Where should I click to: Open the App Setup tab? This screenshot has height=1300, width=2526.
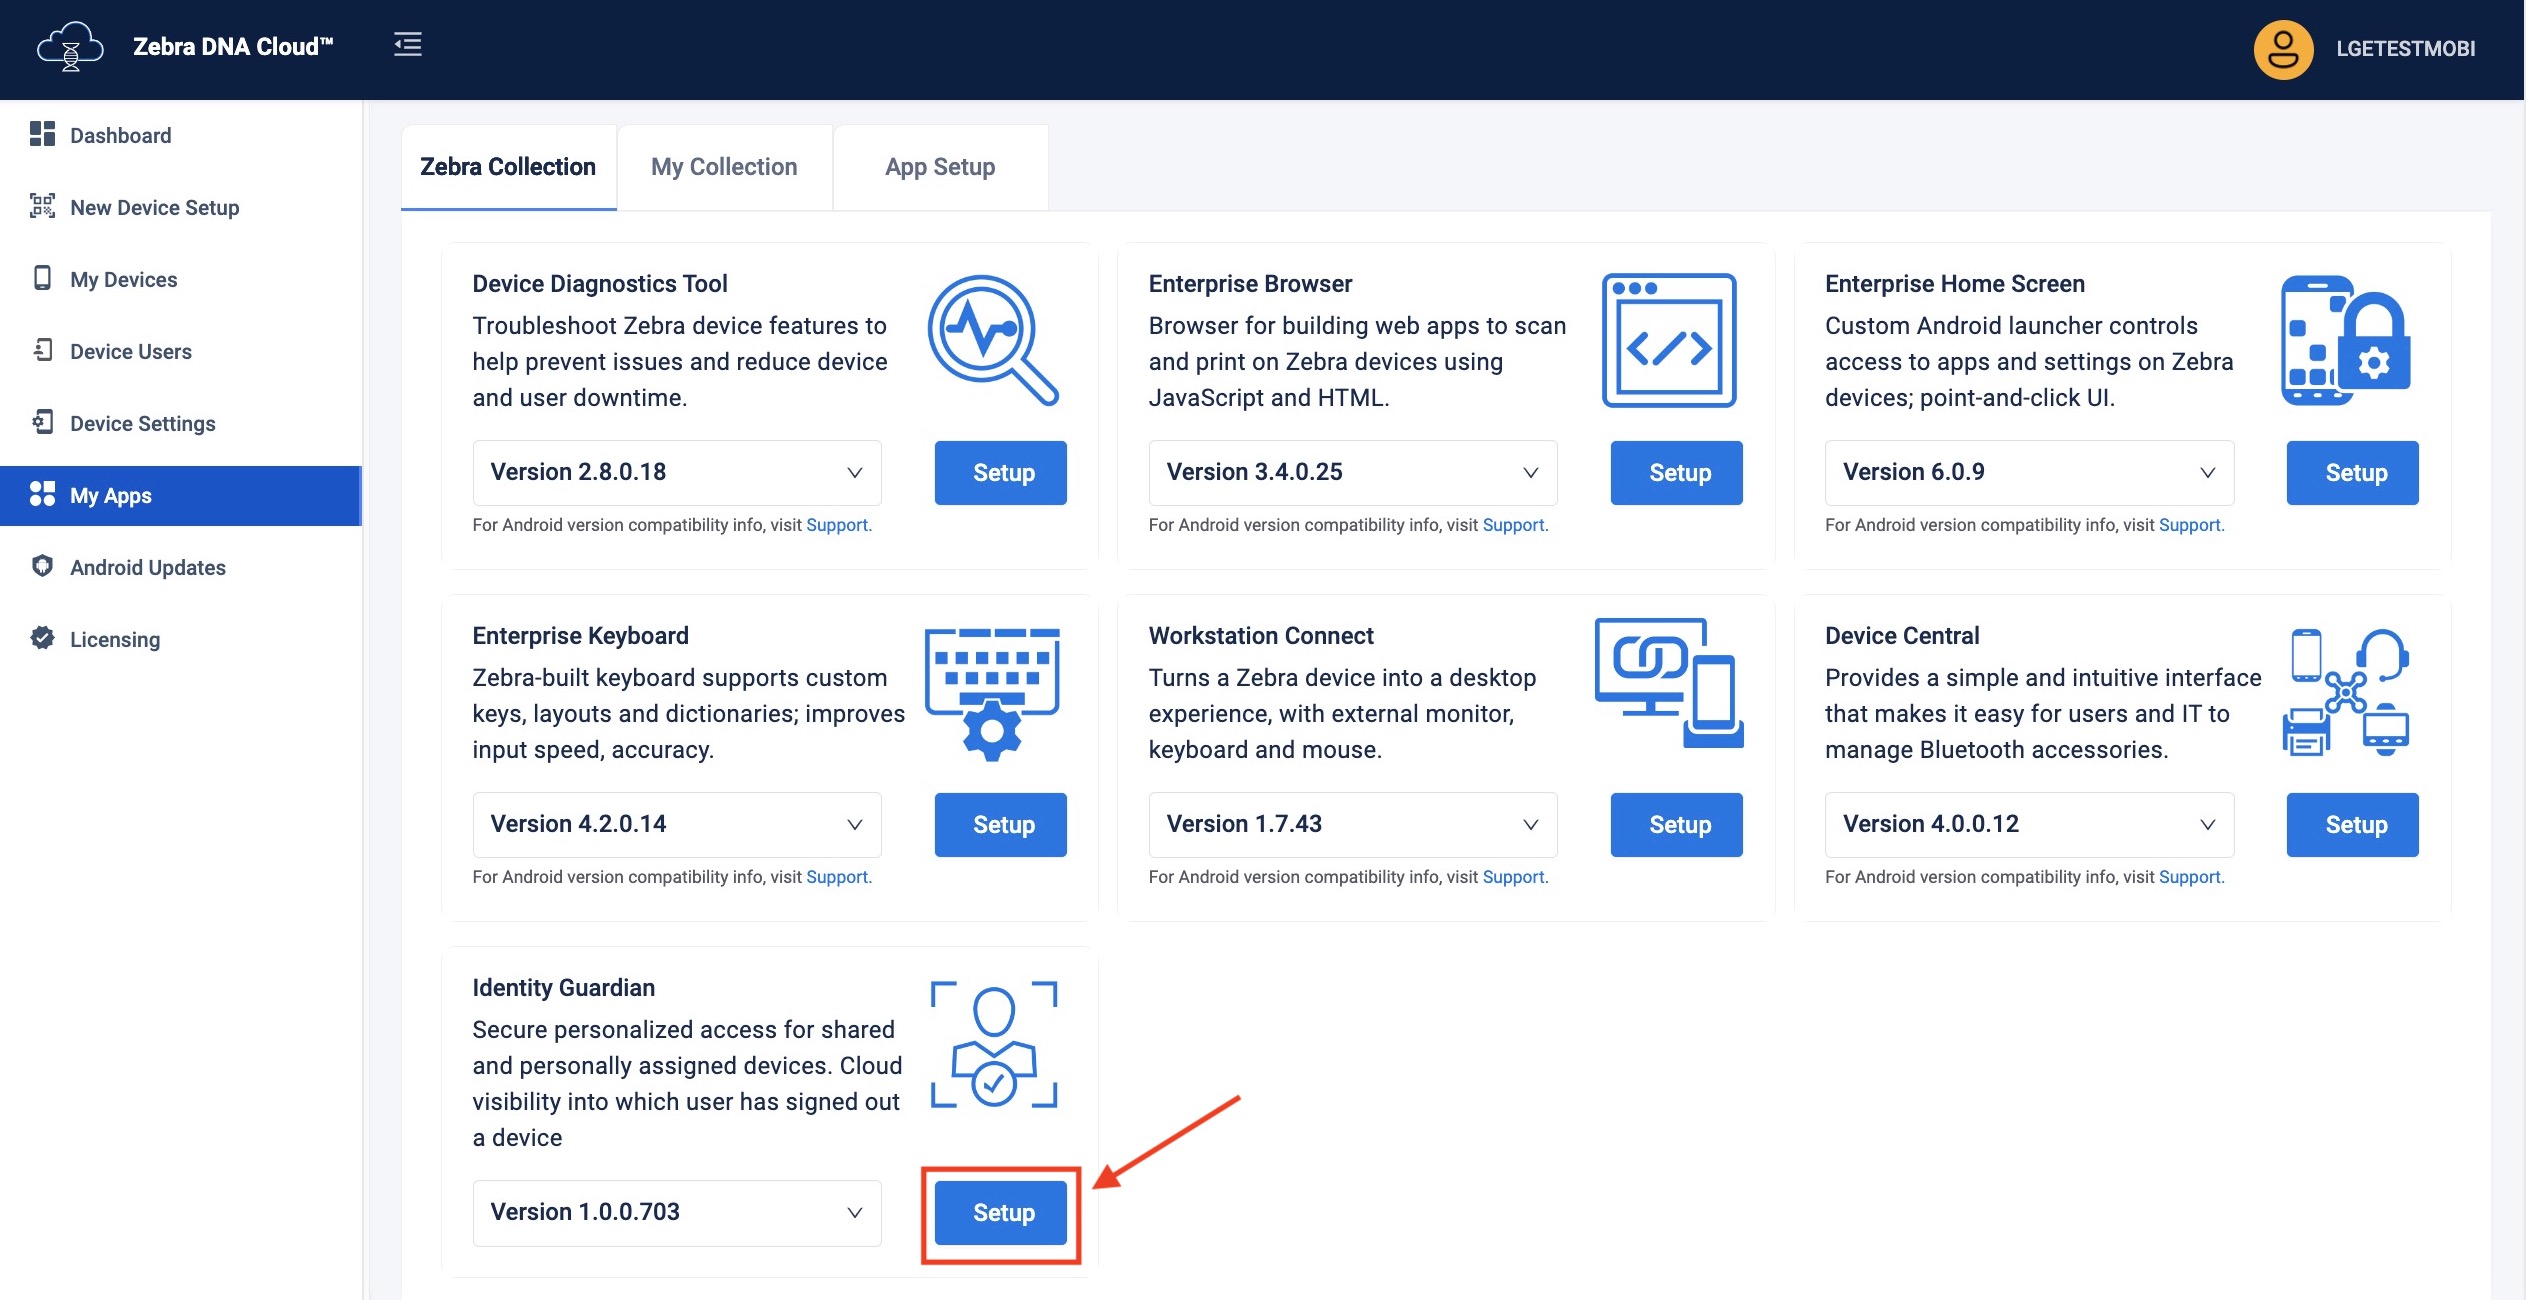[x=939, y=167]
